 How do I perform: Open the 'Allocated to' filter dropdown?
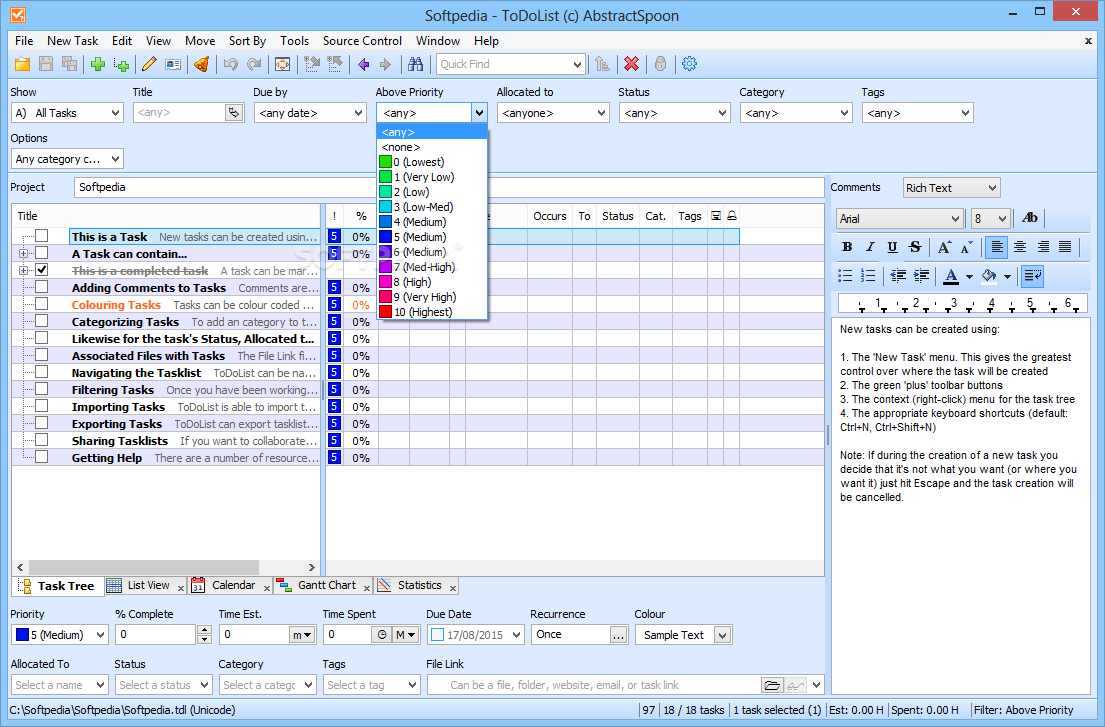point(552,113)
